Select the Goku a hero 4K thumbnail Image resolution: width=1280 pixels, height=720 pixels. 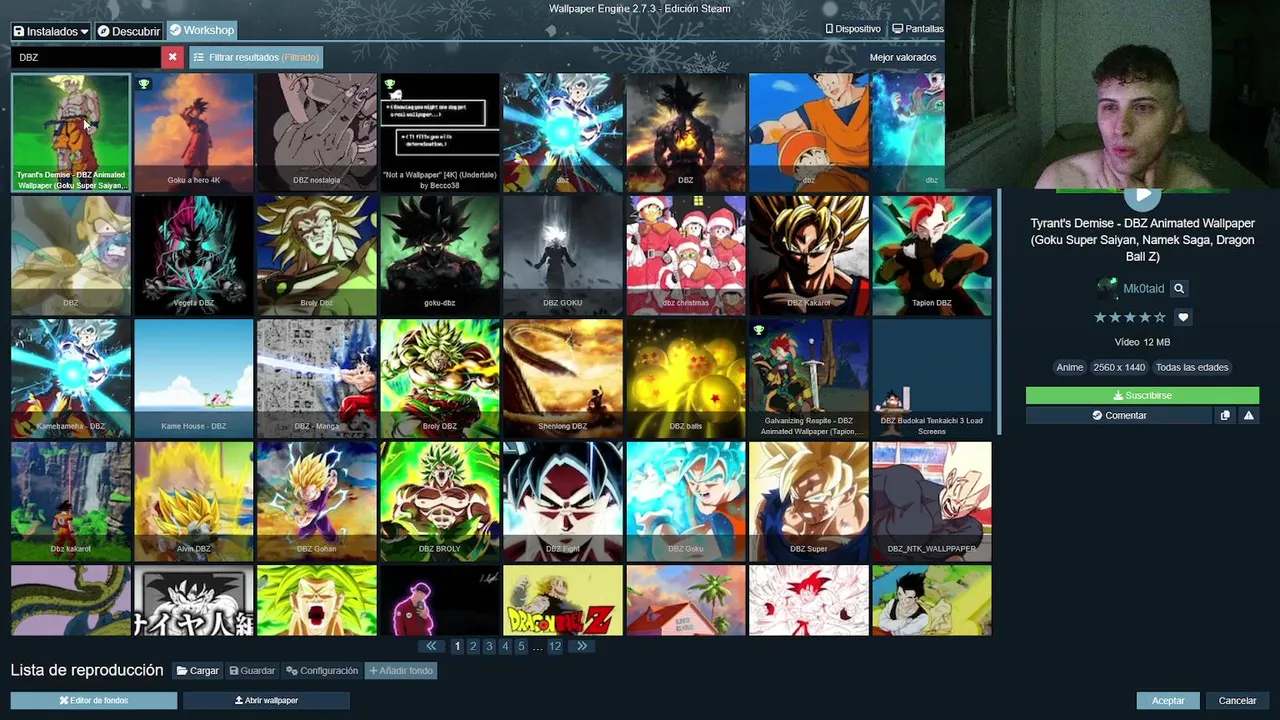tap(194, 132)
